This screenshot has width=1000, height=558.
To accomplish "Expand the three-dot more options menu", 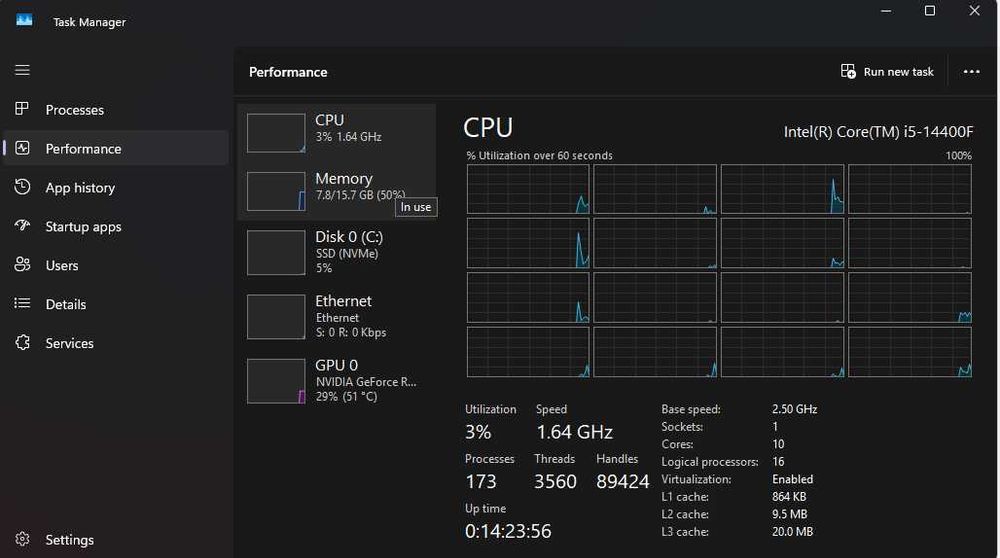I will coord(971,72).
